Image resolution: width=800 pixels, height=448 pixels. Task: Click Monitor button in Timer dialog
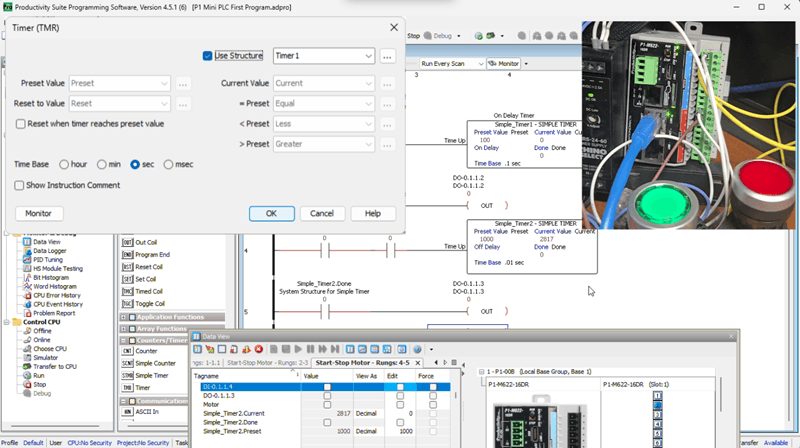tap(38, 213)
